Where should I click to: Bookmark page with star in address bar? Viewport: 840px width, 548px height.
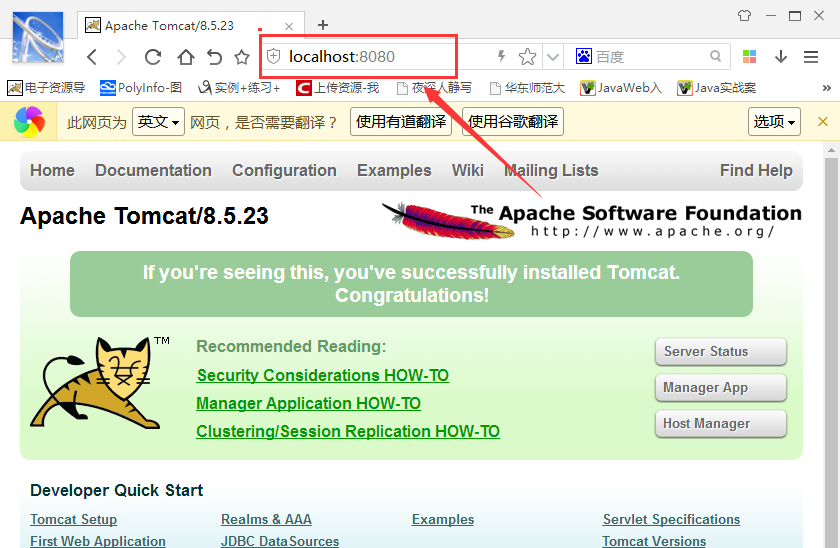pyautogui.click(x=527, y=57)
